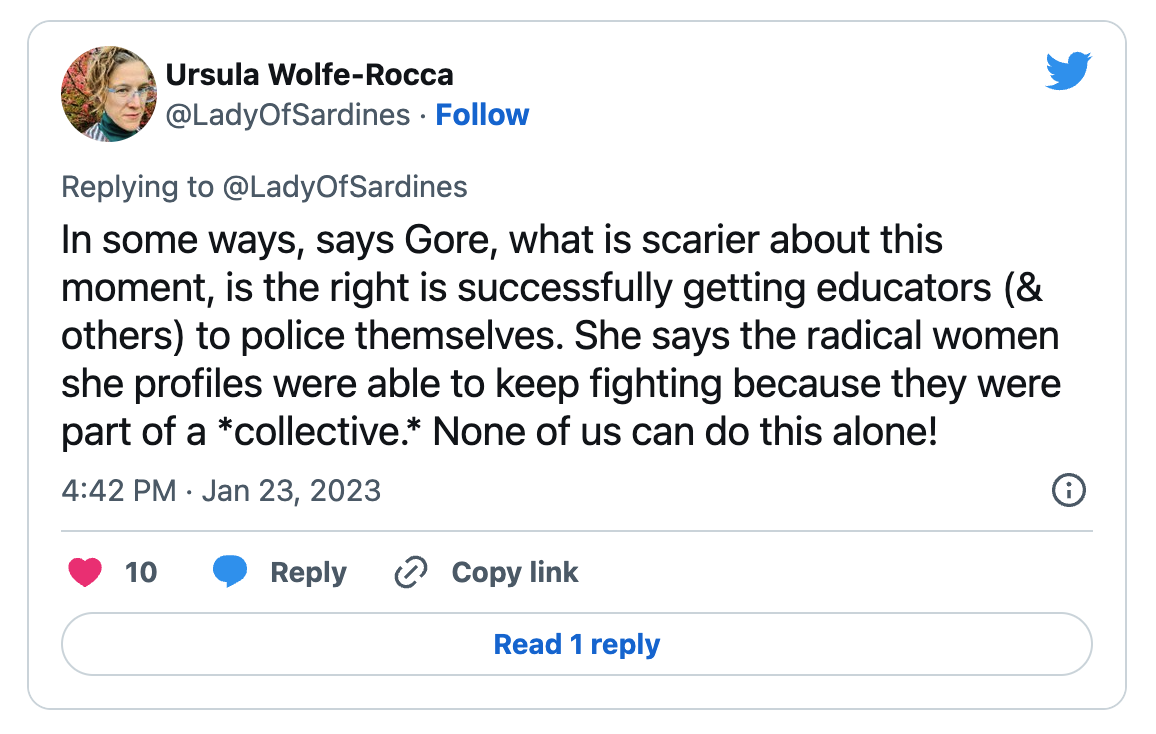Open the info circle icon

1069,490
